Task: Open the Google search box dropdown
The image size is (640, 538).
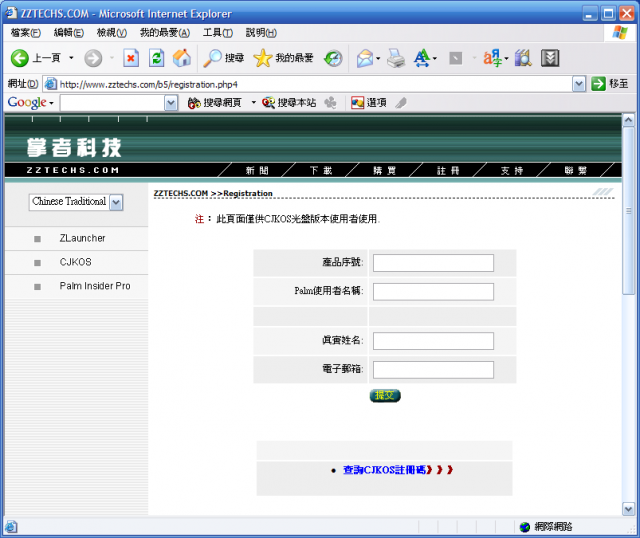Action: click(x=171, y=103)
